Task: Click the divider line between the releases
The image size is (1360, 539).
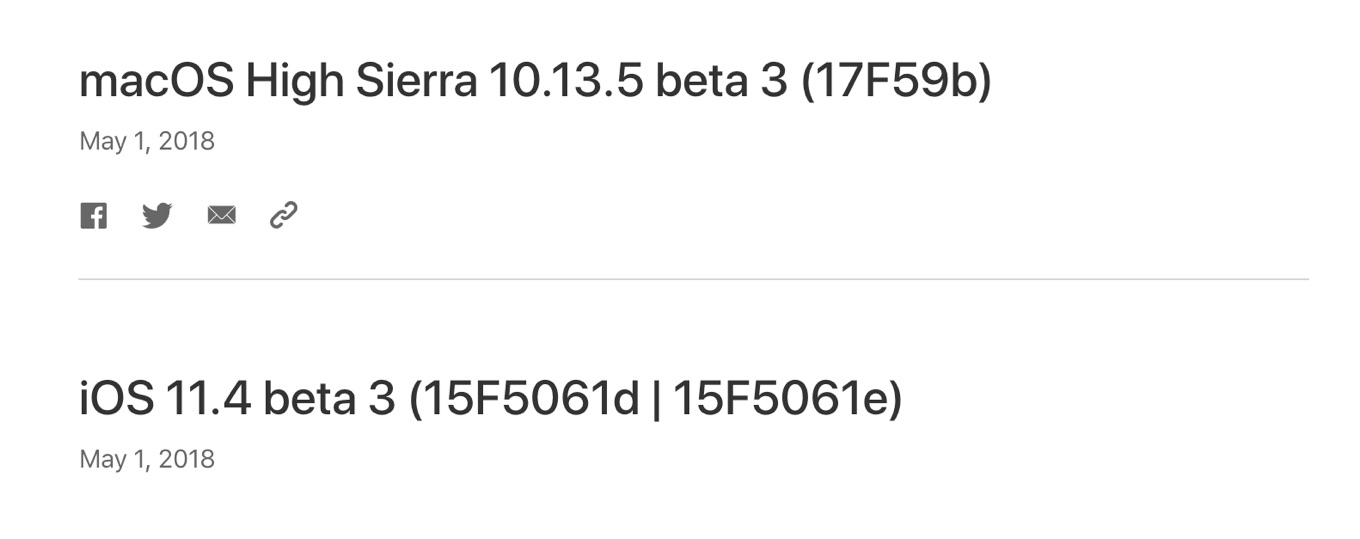Action: pos(693,279)
